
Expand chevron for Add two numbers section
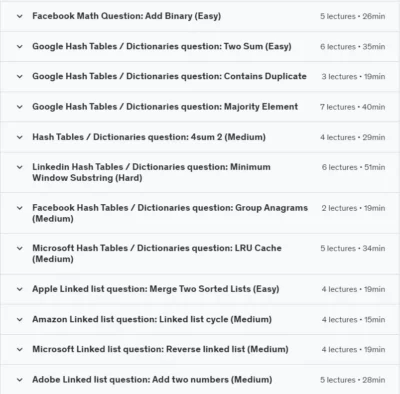click(20, 380)
